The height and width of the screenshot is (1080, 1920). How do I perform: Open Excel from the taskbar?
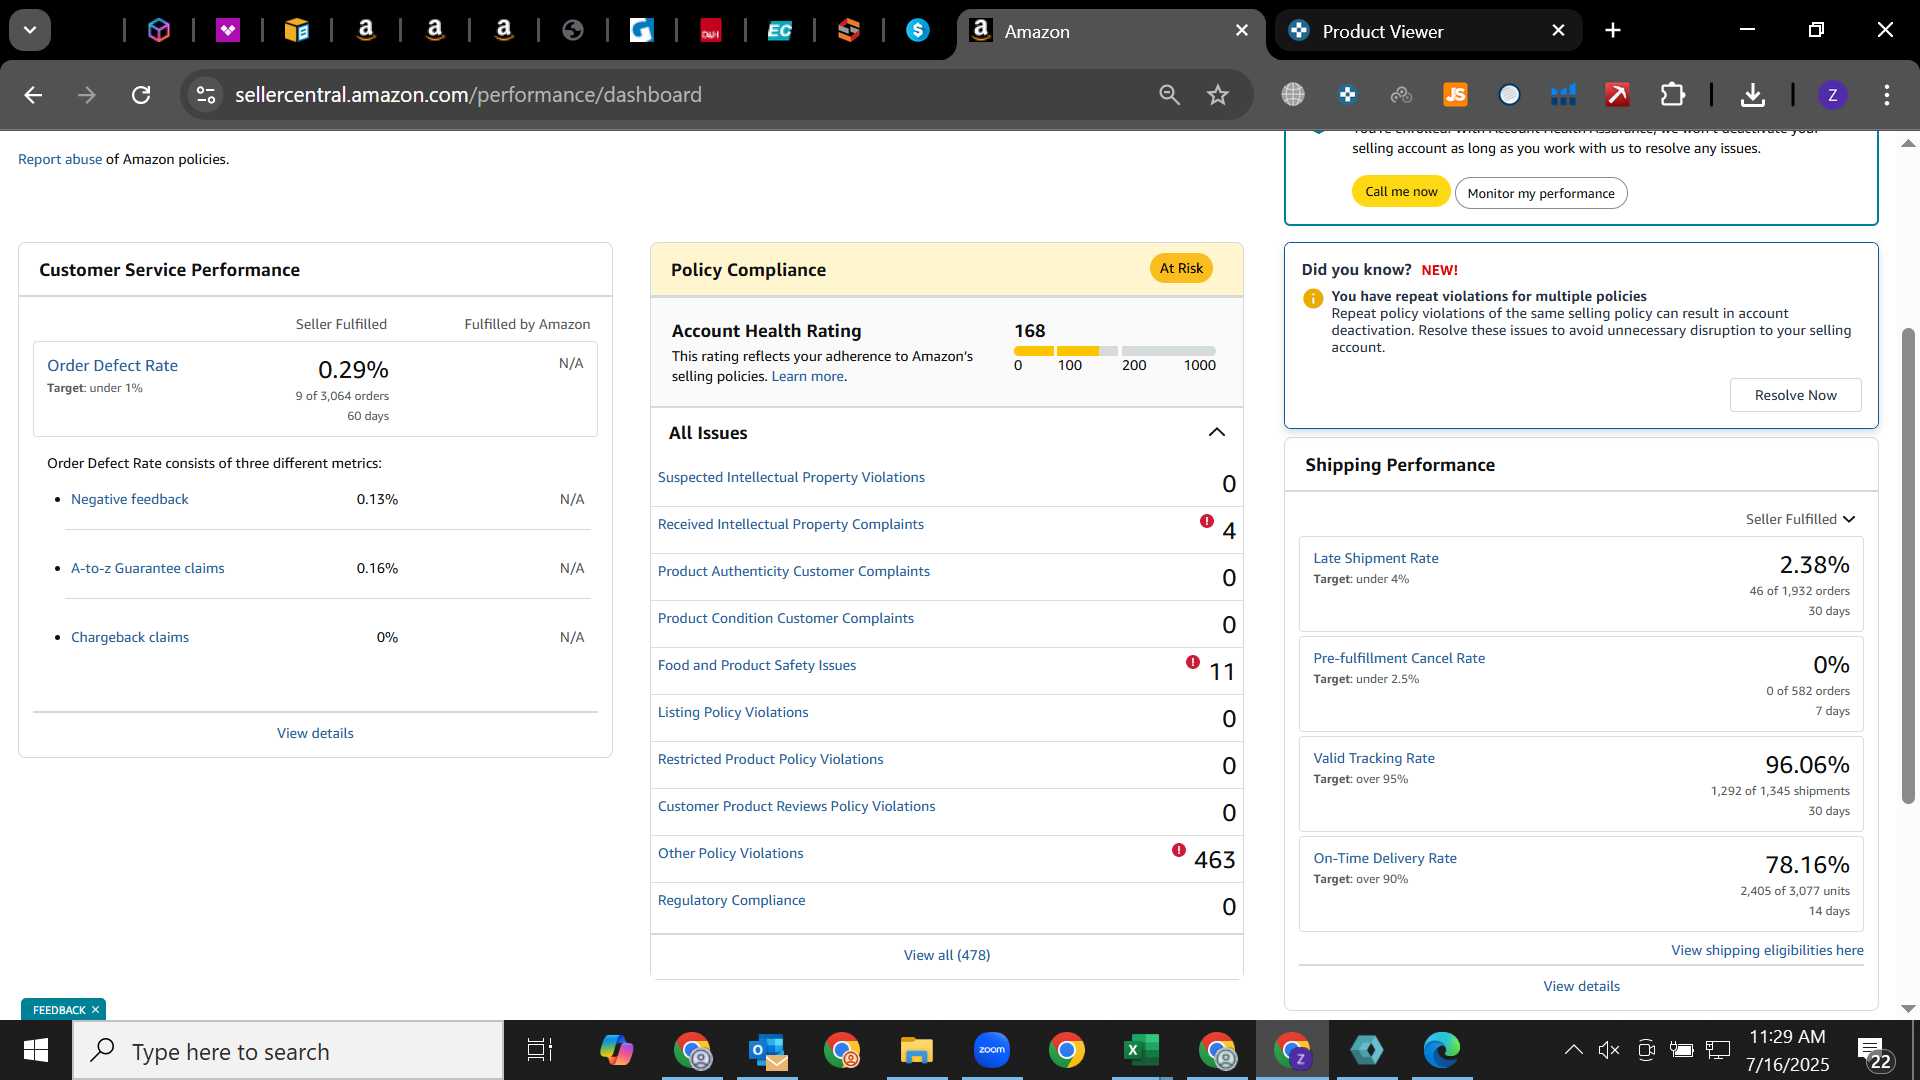coord(1141,1051)
